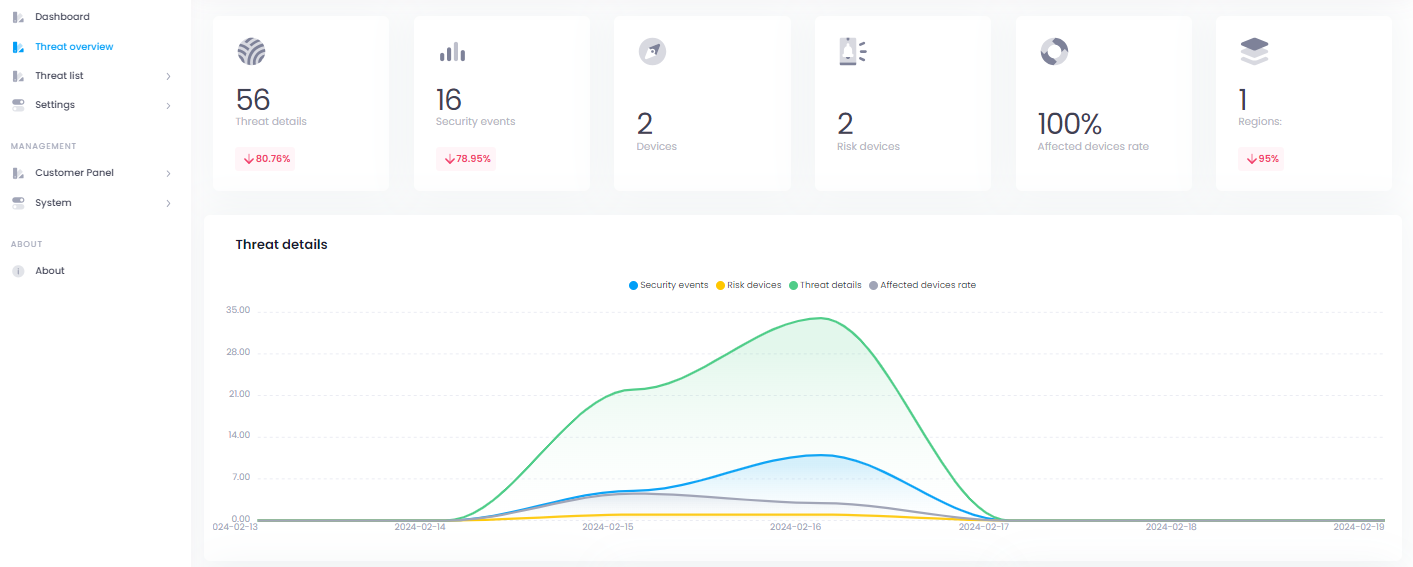Screen dimensions: 1413x567
Task: Click the Regions layers stack icon
Action: (x=1254, y=51)
